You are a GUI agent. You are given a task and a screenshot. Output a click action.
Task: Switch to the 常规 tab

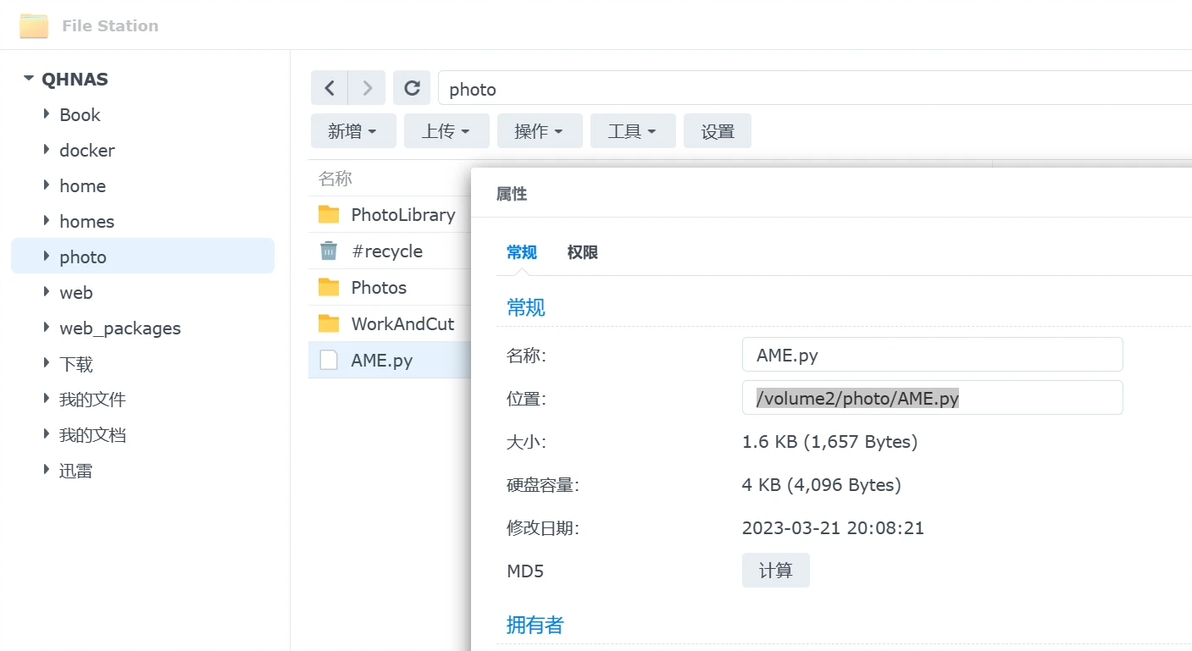[x=522, y=252]
